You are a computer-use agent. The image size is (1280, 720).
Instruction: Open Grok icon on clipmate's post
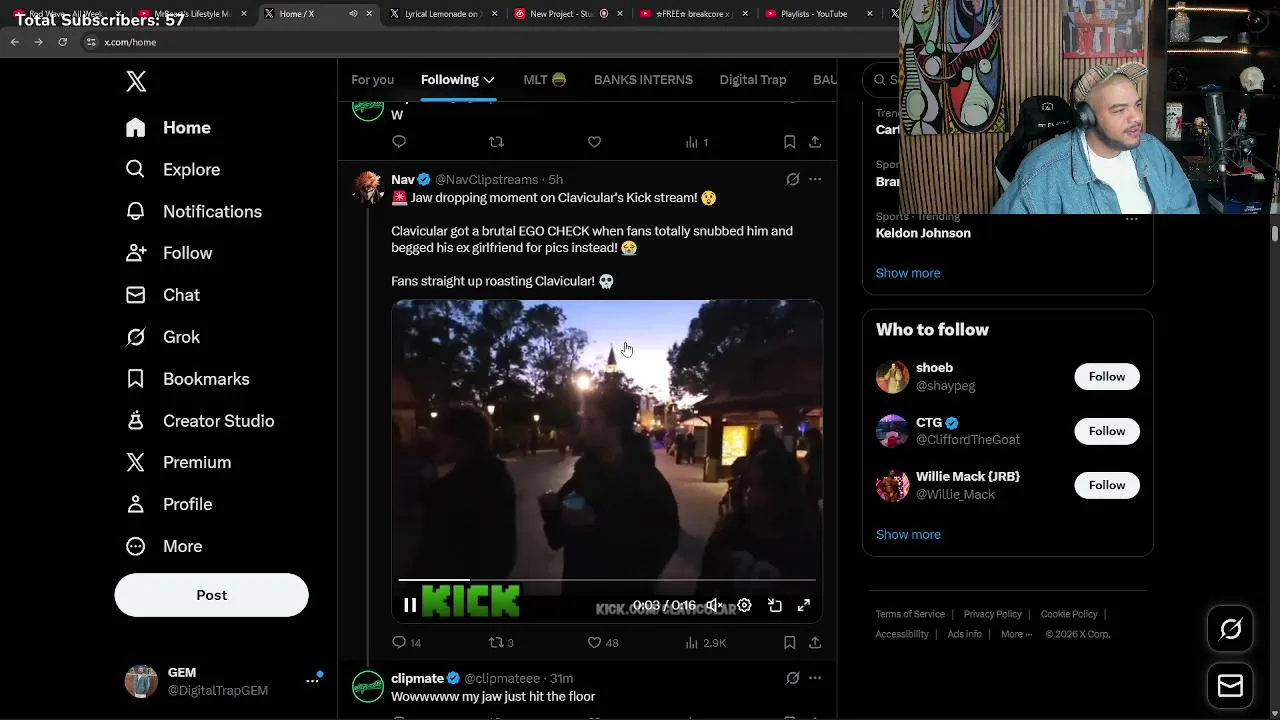tap(793, 678)
